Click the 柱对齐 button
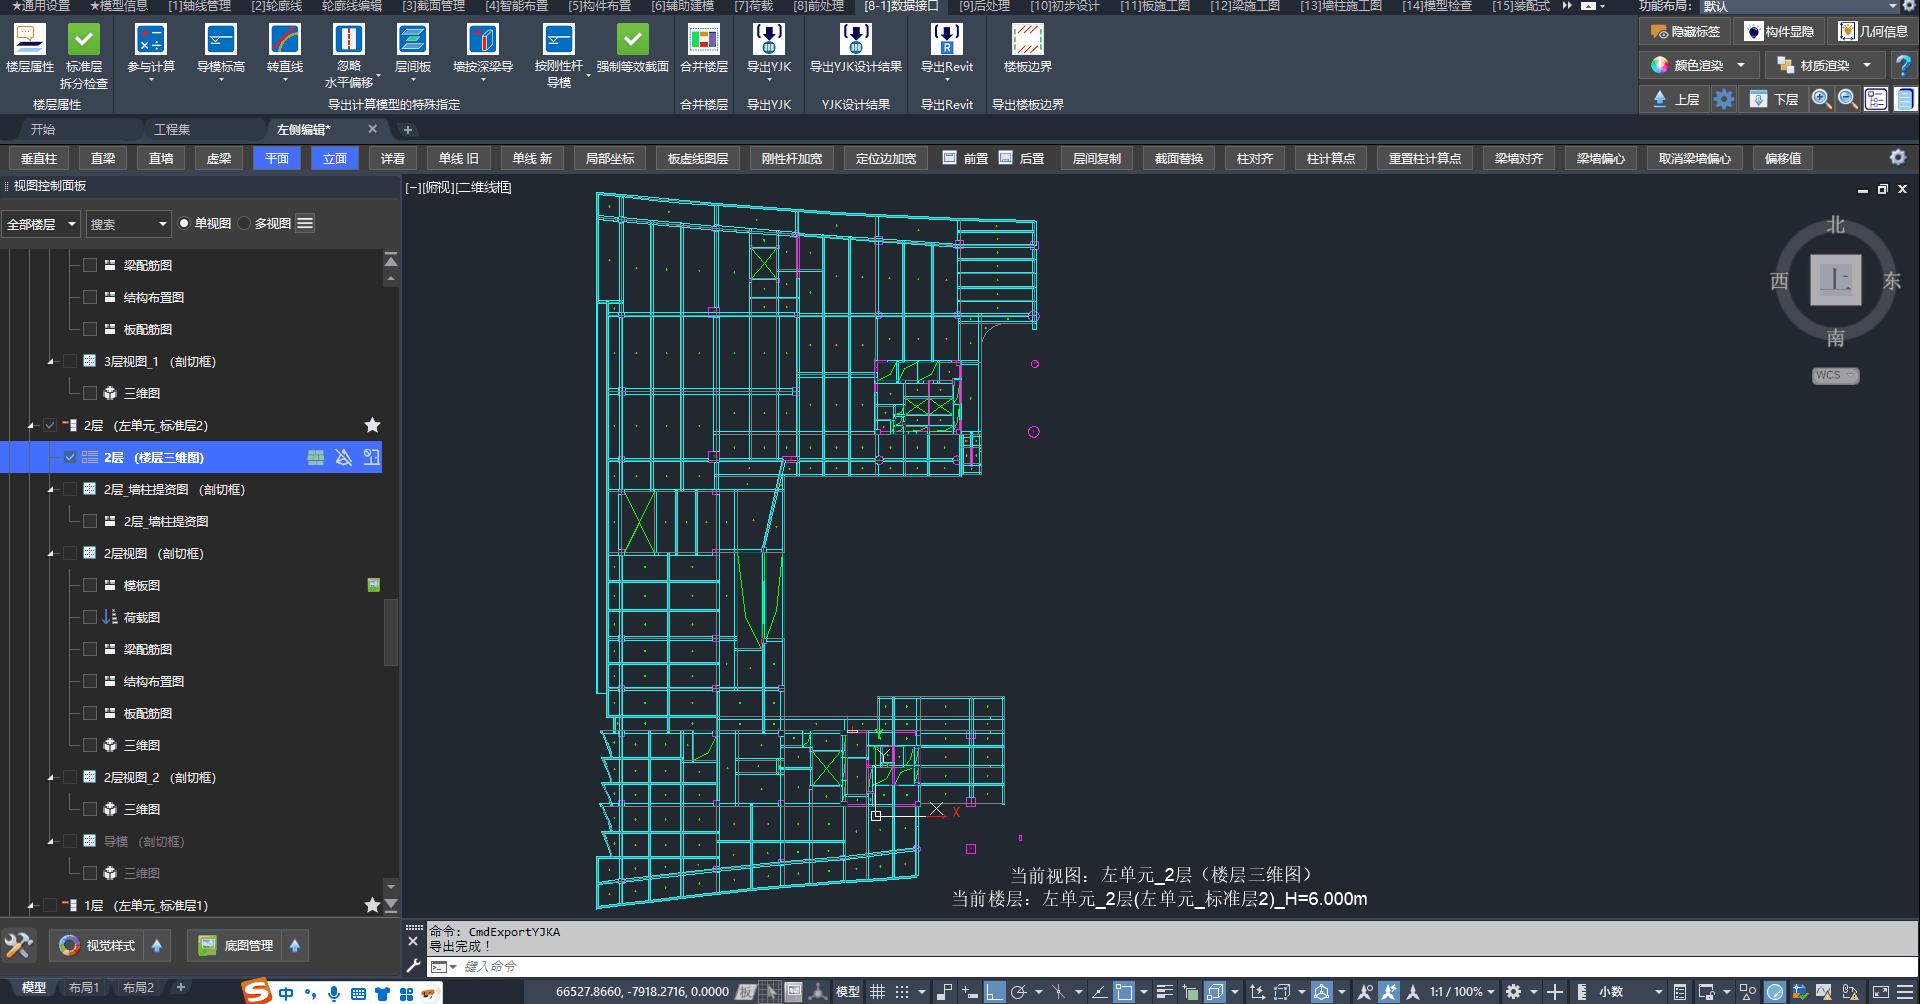 [1254, 159]
